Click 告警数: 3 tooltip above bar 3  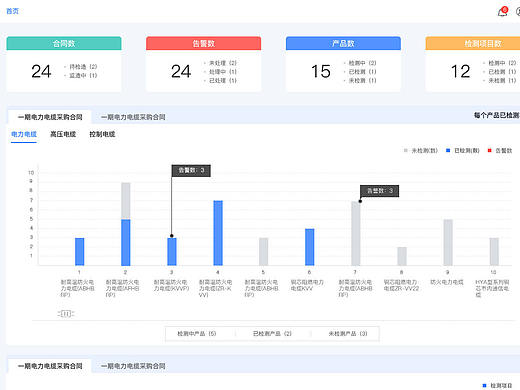pos(191,170)
